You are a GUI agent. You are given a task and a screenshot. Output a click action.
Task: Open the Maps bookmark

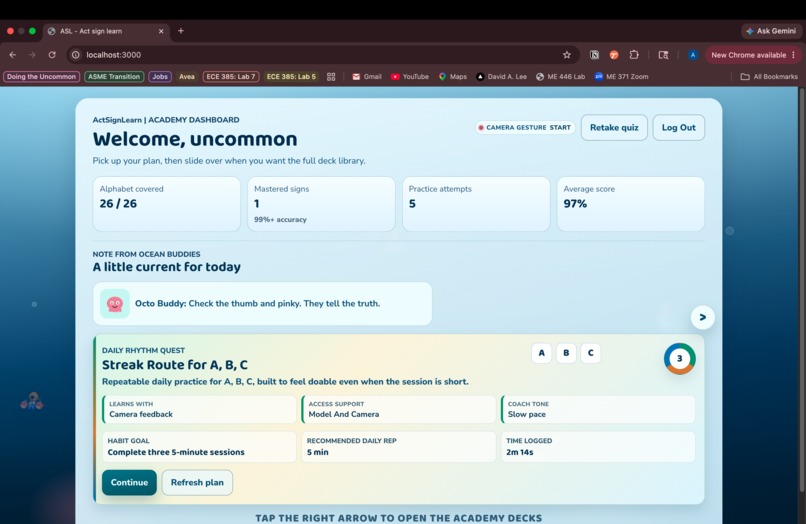click(452, 77)
